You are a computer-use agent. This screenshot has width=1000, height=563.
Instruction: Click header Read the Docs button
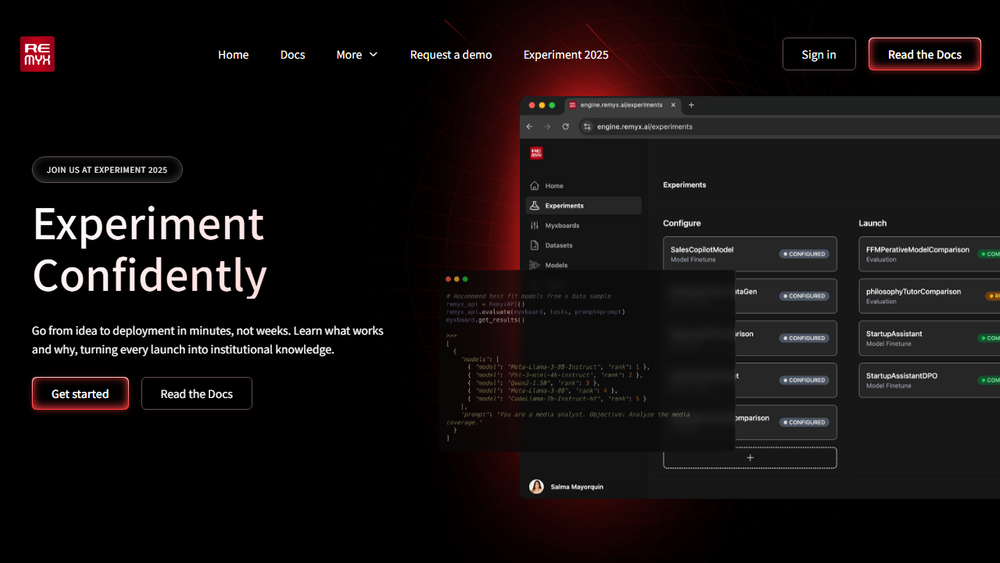click(x=924, y=54)
